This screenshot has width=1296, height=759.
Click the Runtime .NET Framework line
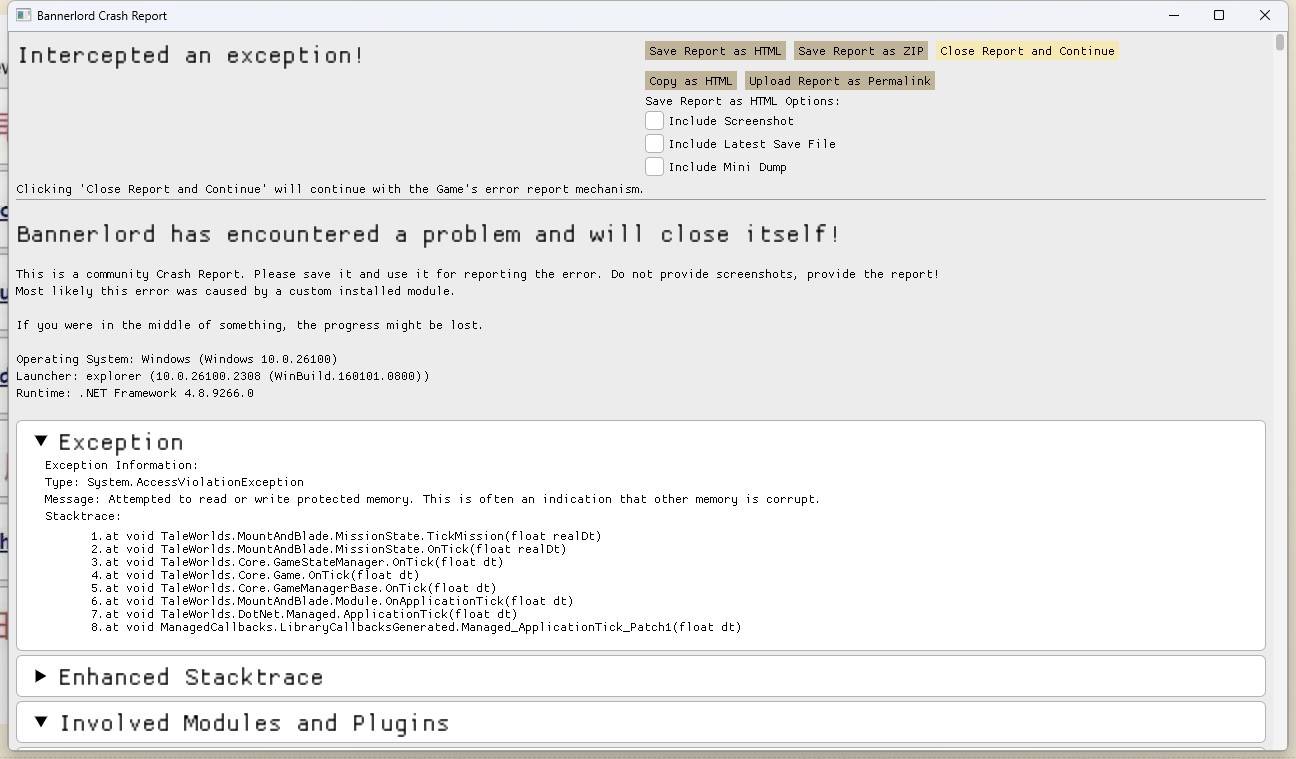click(135, 393)
